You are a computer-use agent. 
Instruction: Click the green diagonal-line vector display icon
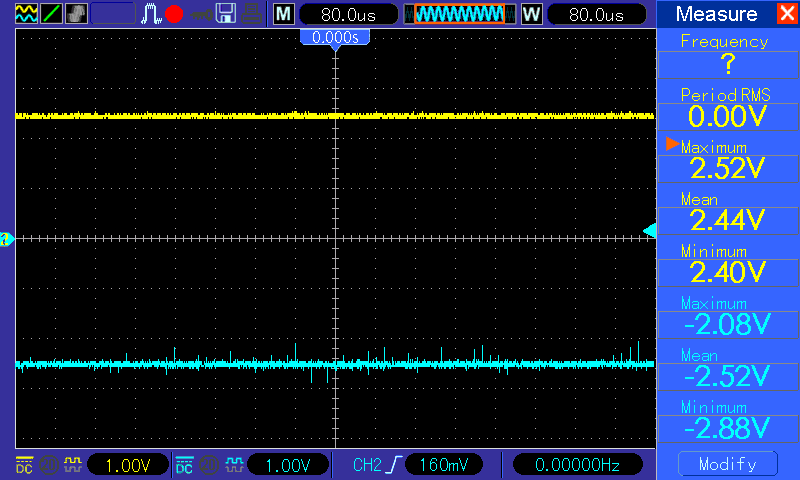(x=51, y=13)
